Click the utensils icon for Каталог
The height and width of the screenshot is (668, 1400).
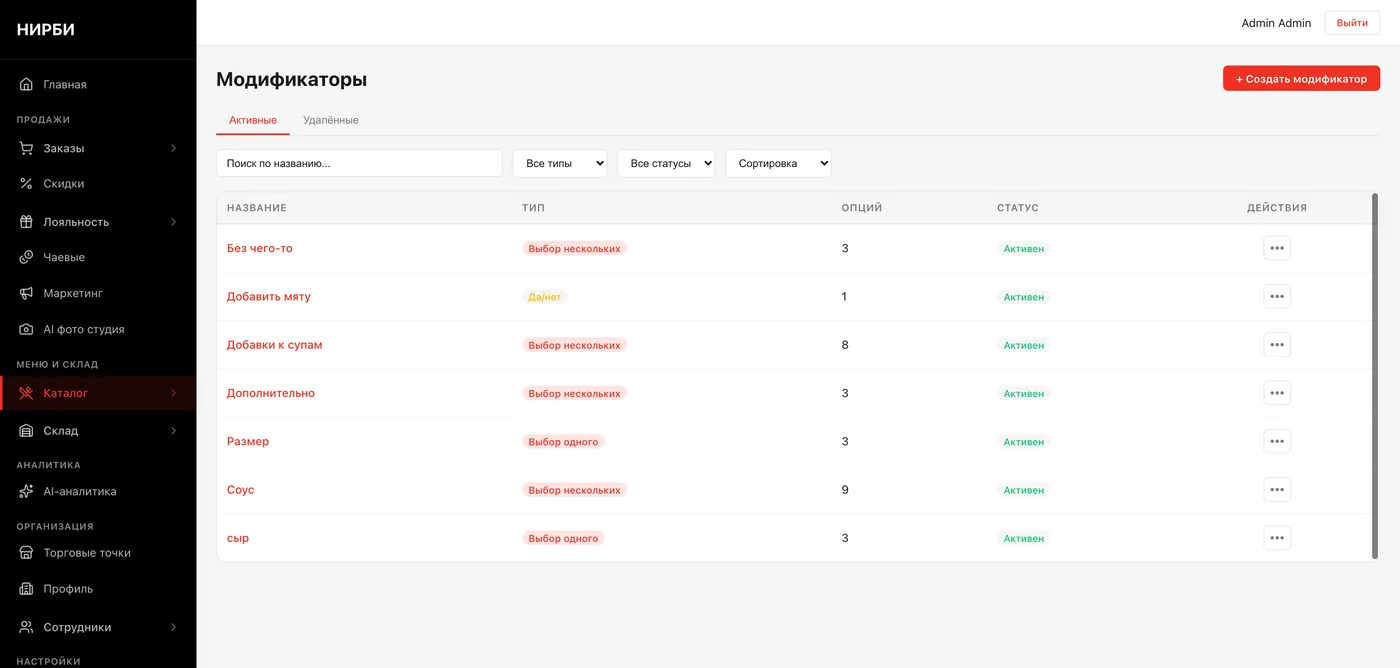[x=27, y=393]
